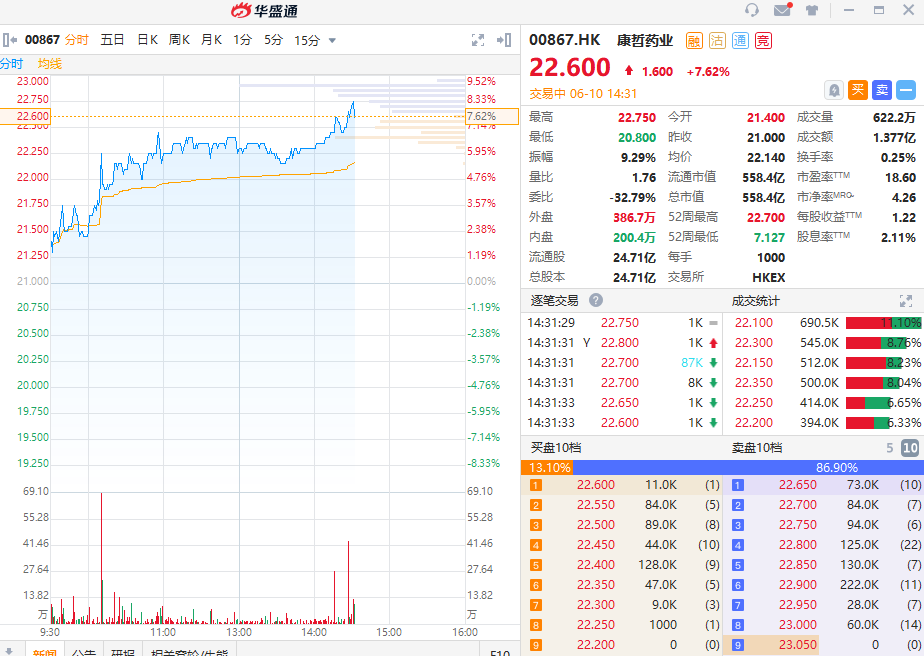Screen dimensions: 924x656
Task: Click ask level 1 price 22.650
Action: 798,485
